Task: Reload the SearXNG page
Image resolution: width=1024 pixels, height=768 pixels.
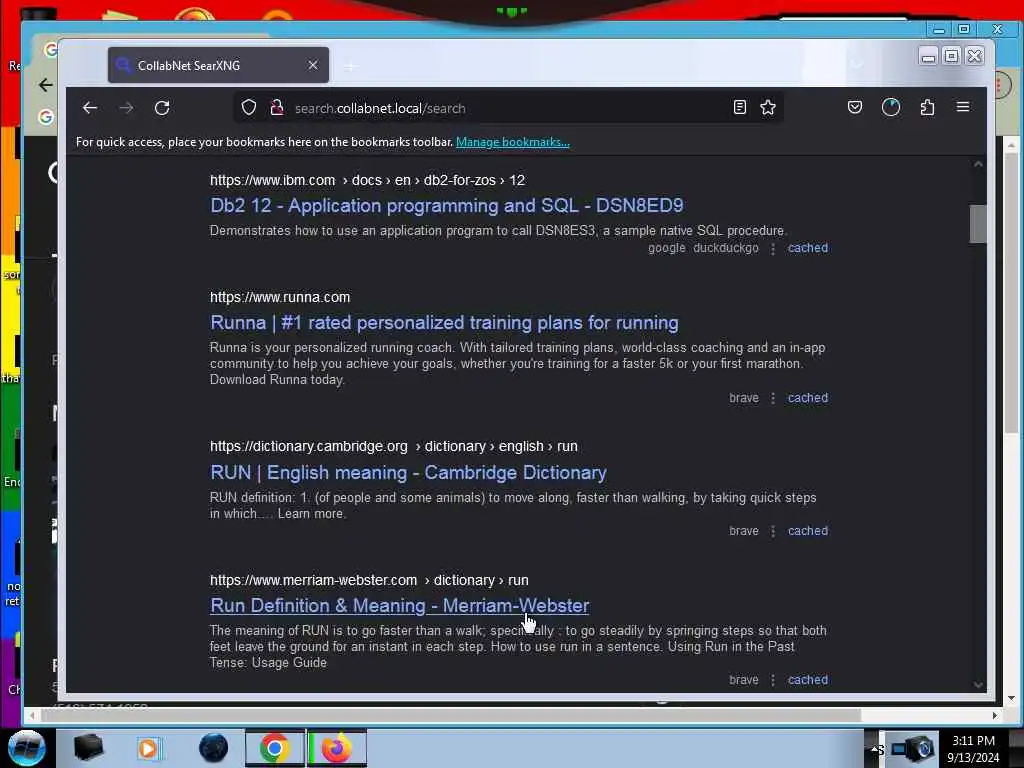Action: pyautogui.click(x=162, y=108)
